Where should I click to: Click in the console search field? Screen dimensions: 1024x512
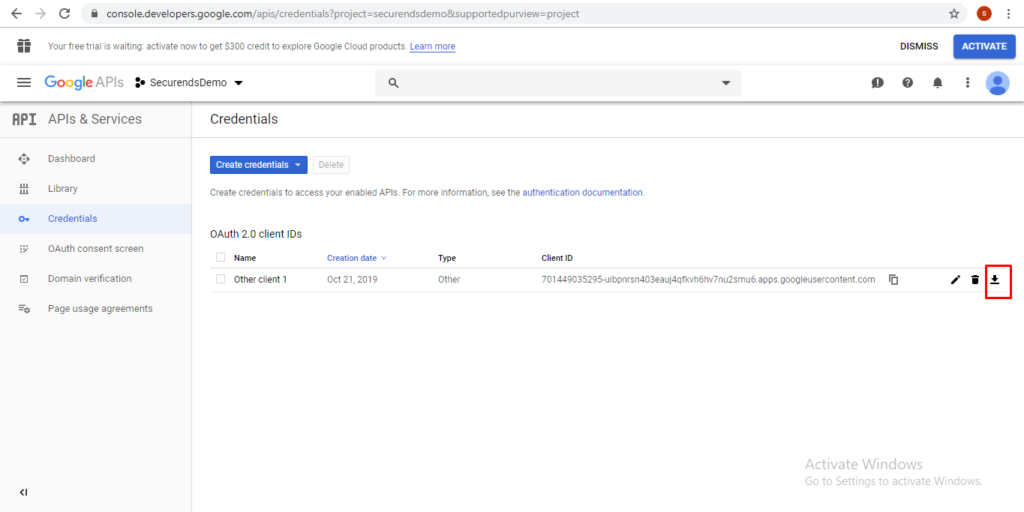click(558, 83)
